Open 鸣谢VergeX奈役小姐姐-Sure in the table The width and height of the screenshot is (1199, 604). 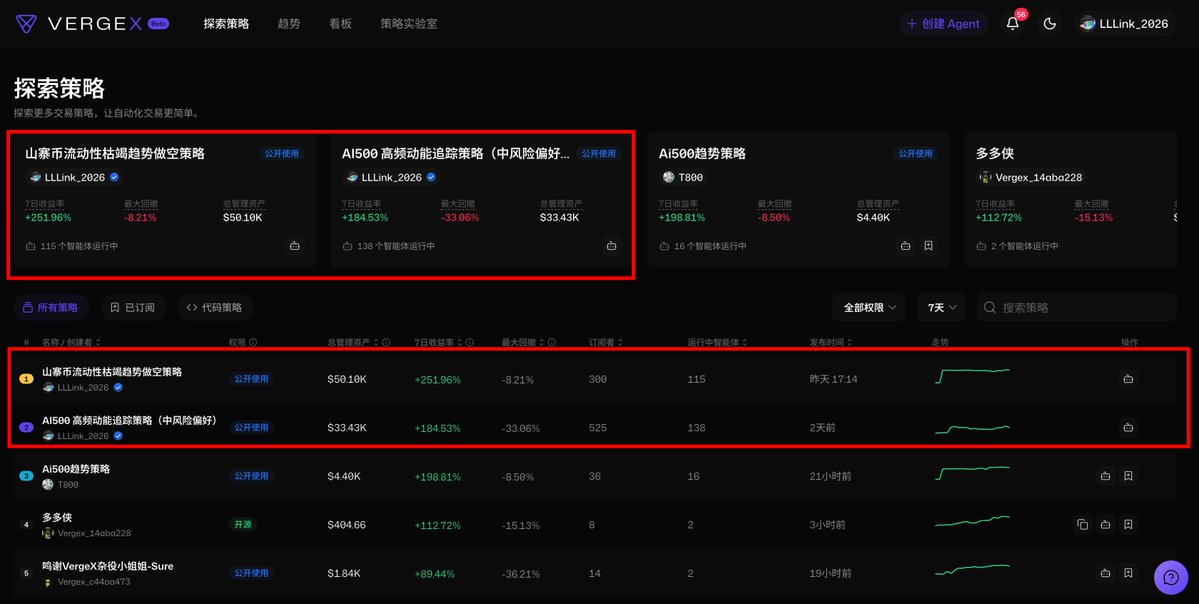tap(108, 567)
